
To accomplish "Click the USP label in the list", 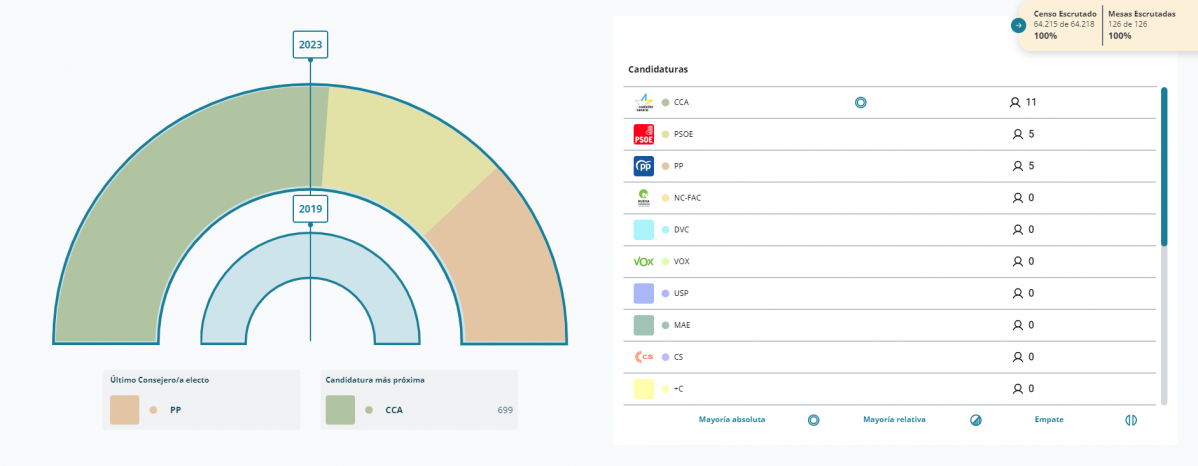I will pos(682,293).
